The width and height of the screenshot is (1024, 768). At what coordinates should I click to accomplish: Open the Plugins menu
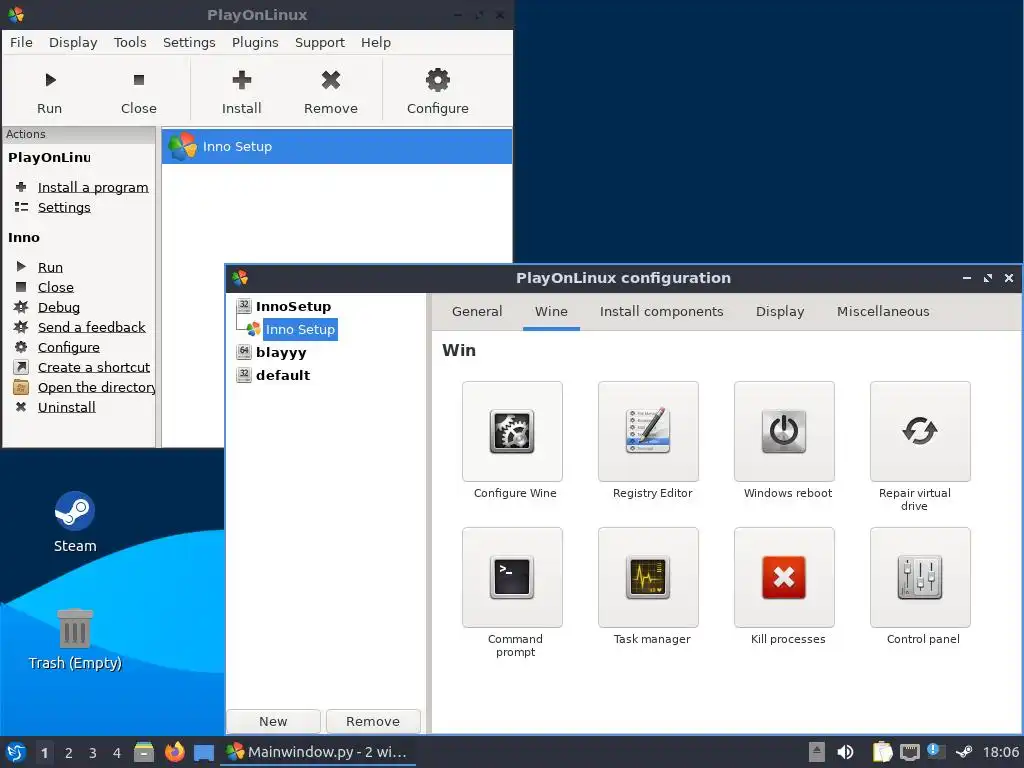255,42
